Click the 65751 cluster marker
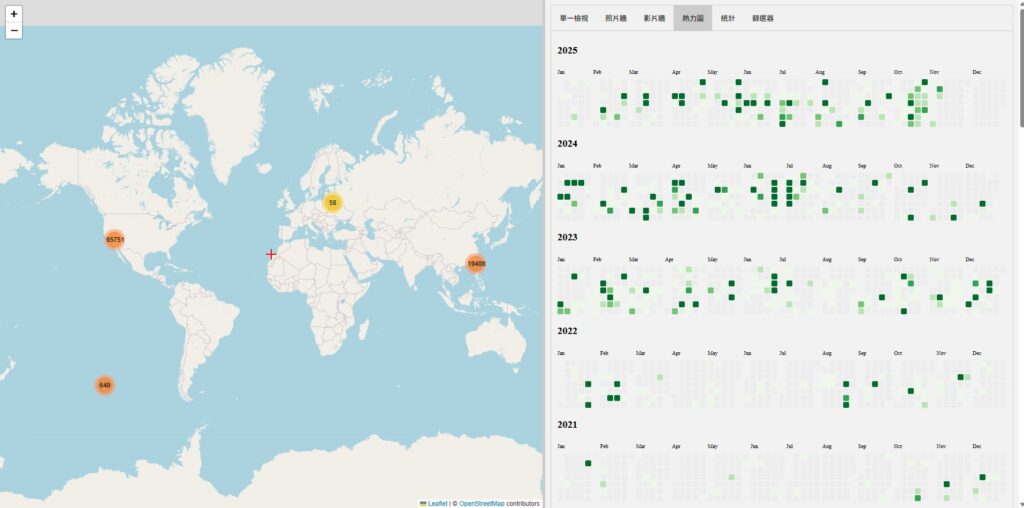Image resolution: width=1024 pixels, height=508 pixels. [x=115, y=240]
